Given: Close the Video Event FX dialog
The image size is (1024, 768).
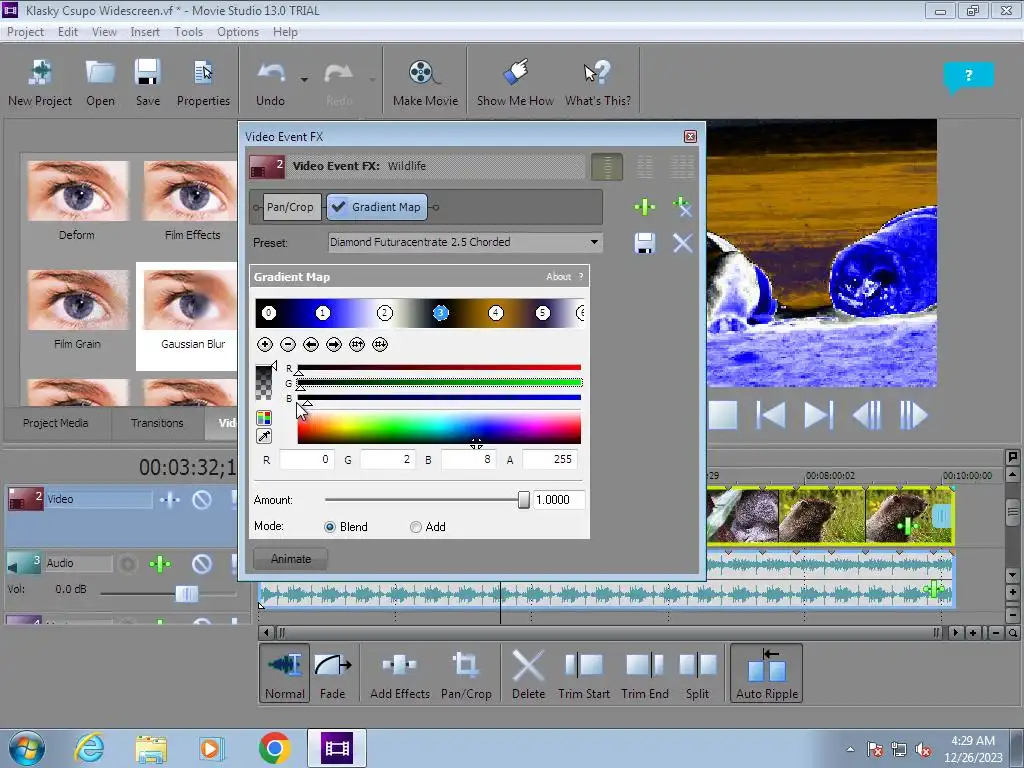Looking at the screenshot, I should (x=690, y=136).
